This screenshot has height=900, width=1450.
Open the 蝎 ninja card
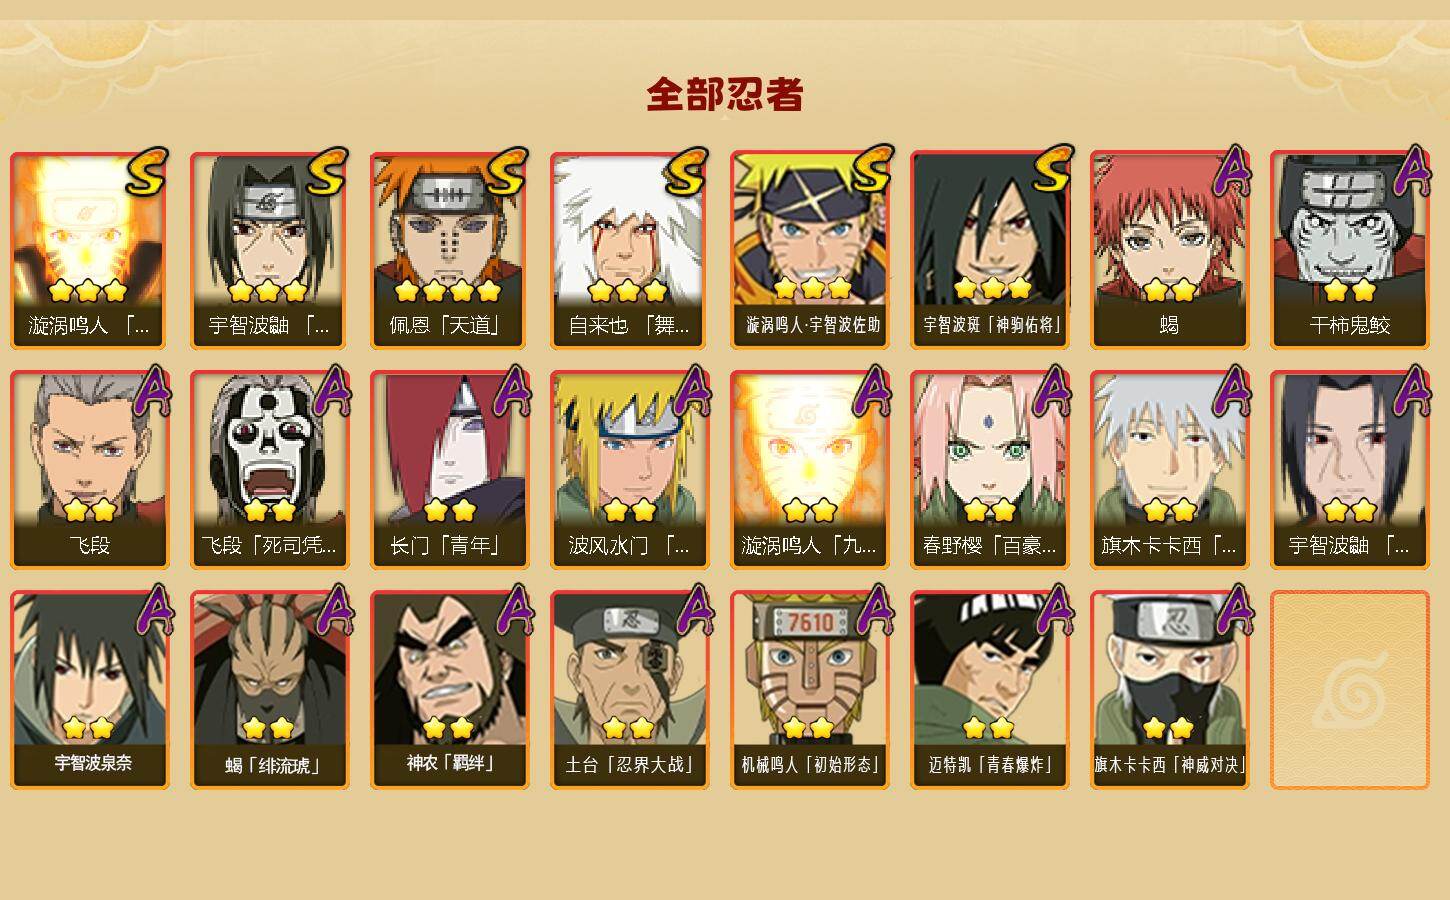pos(1169,250)
